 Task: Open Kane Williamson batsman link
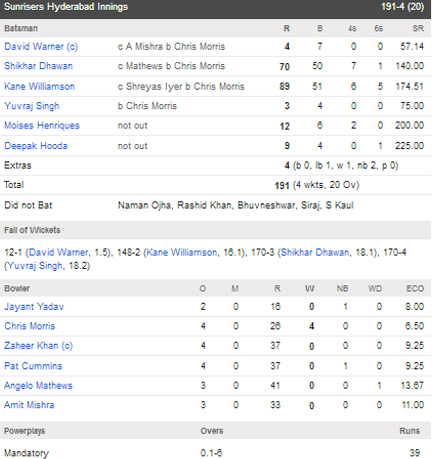point(39,87)
